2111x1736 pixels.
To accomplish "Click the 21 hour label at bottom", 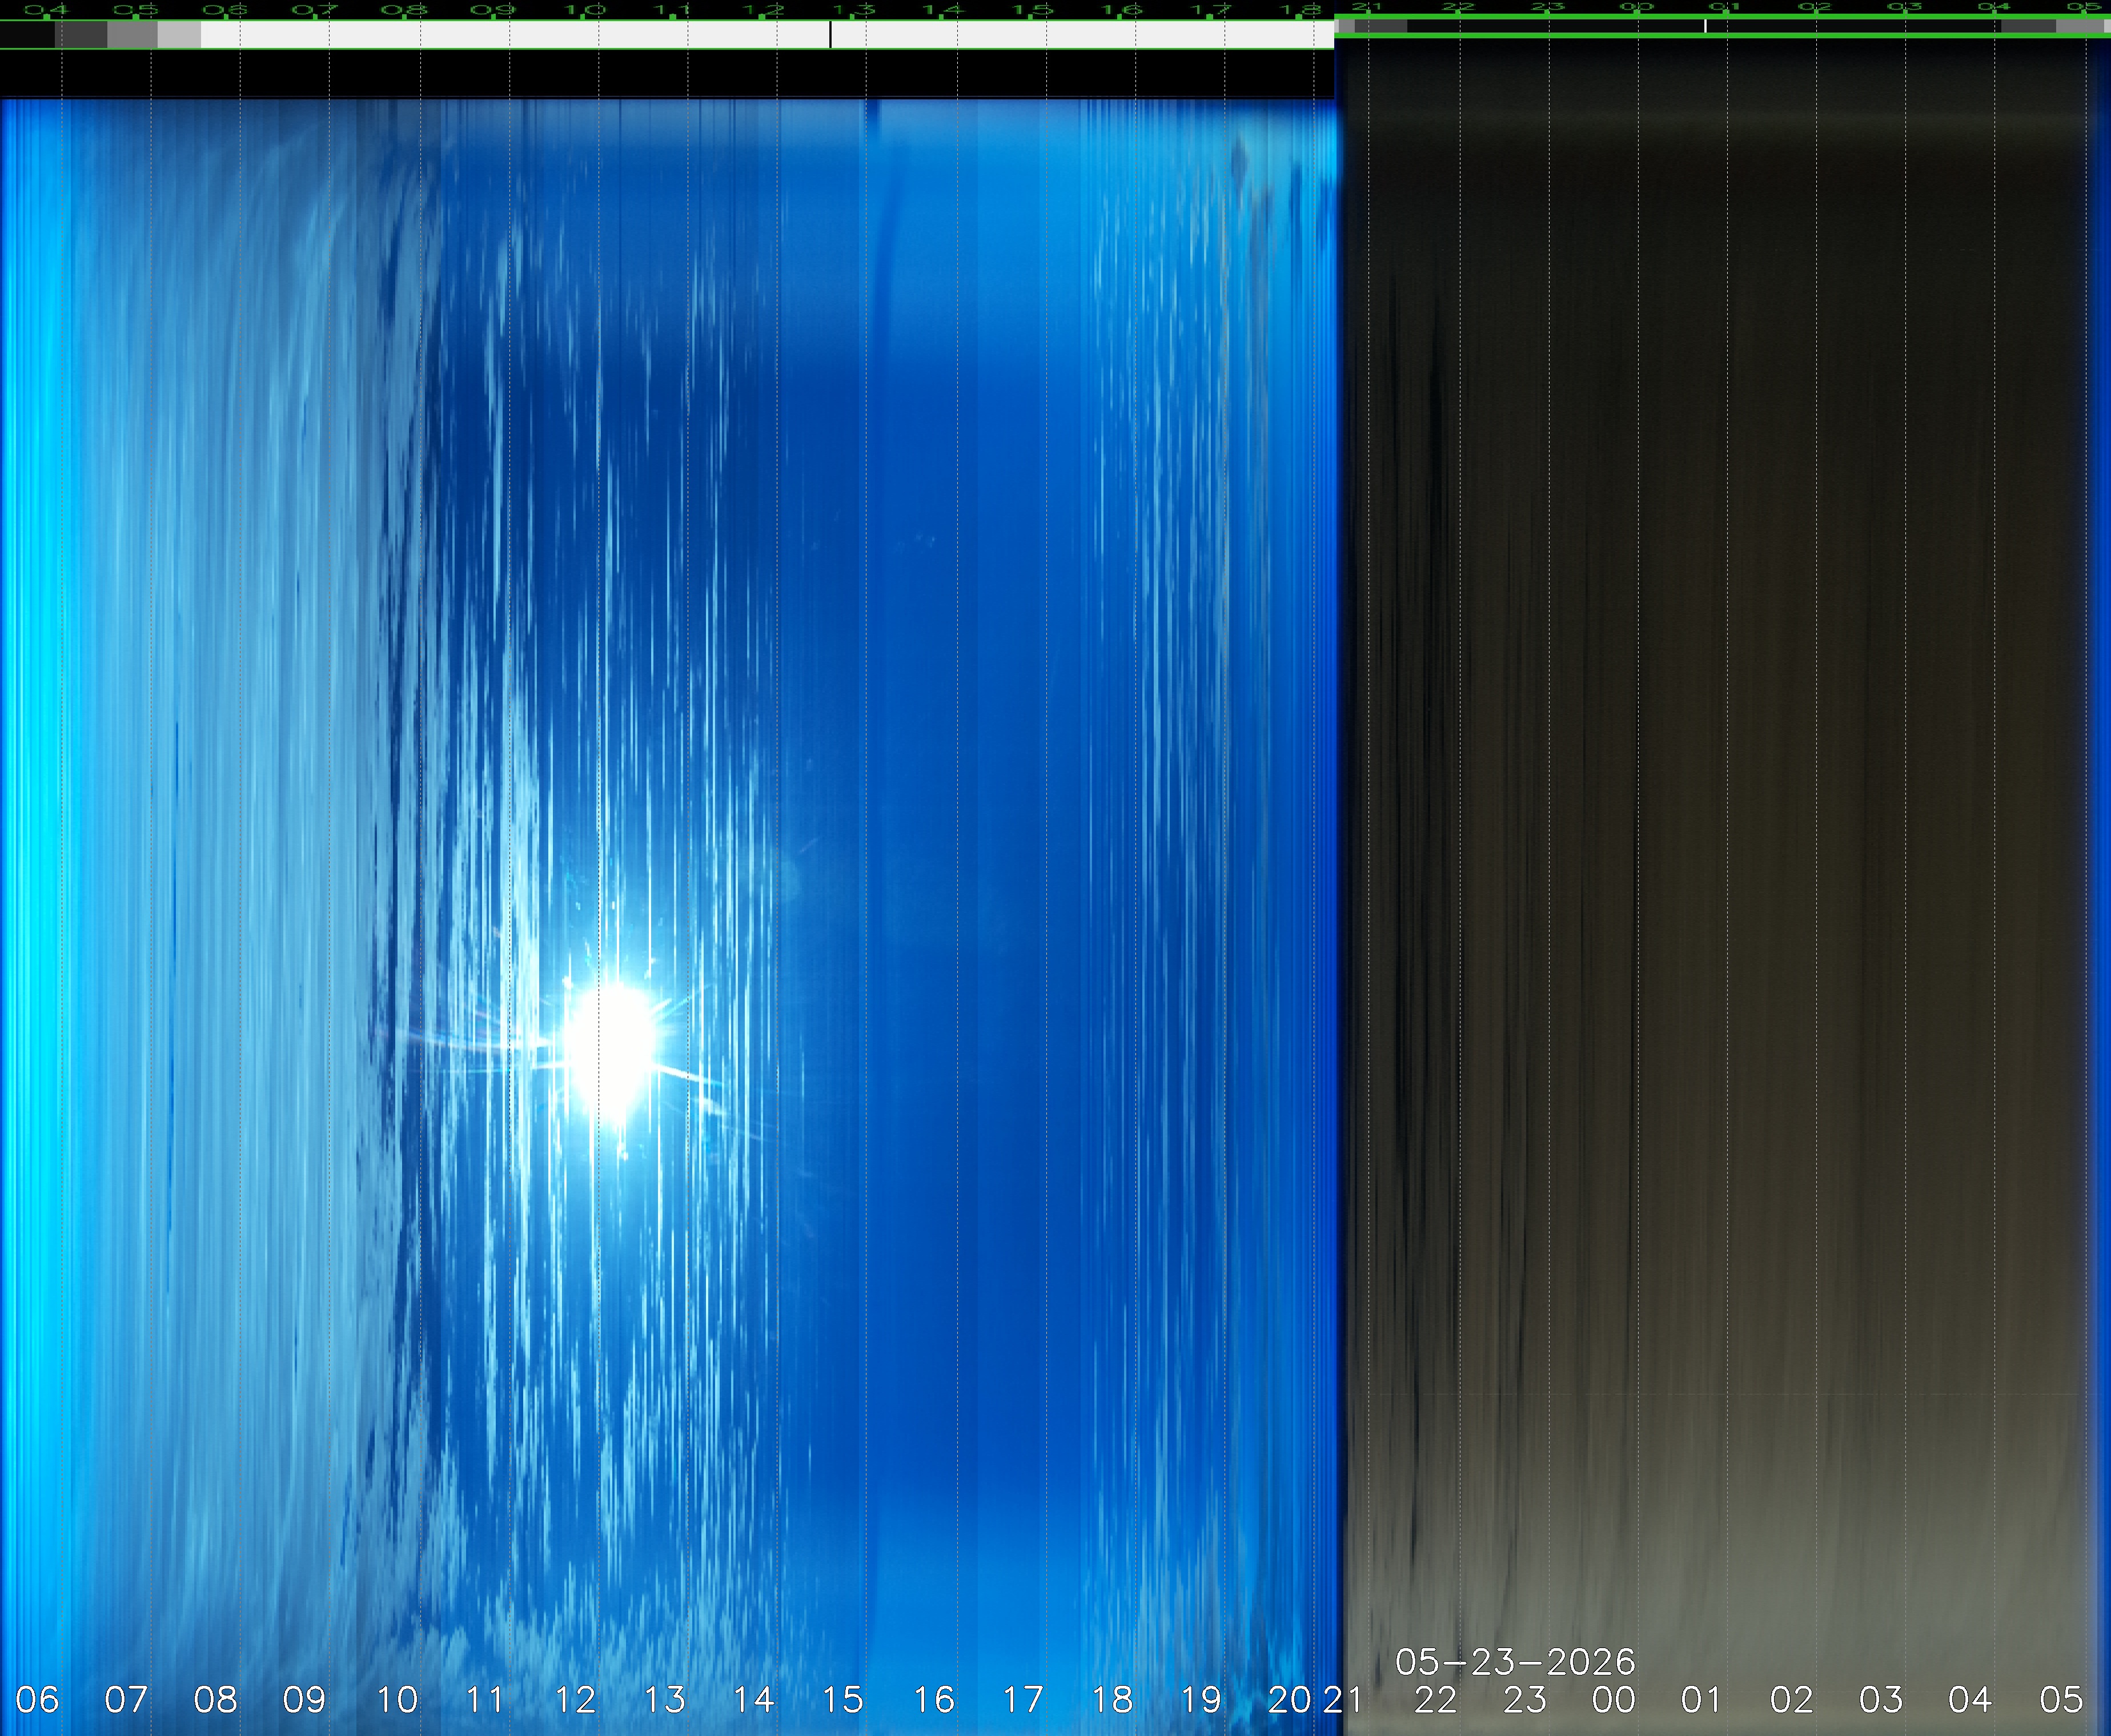I will point(1343,1699).
